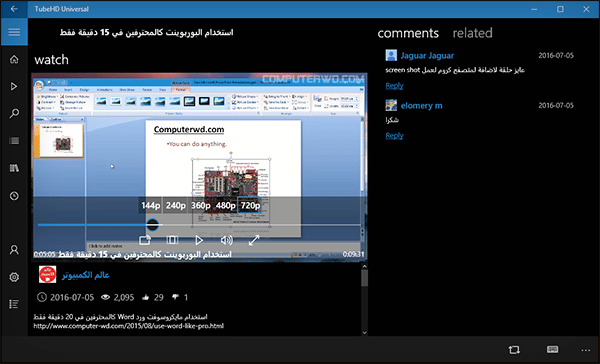Reply to elomery m's comment
The image size is (600, 364).
(394, 135)
